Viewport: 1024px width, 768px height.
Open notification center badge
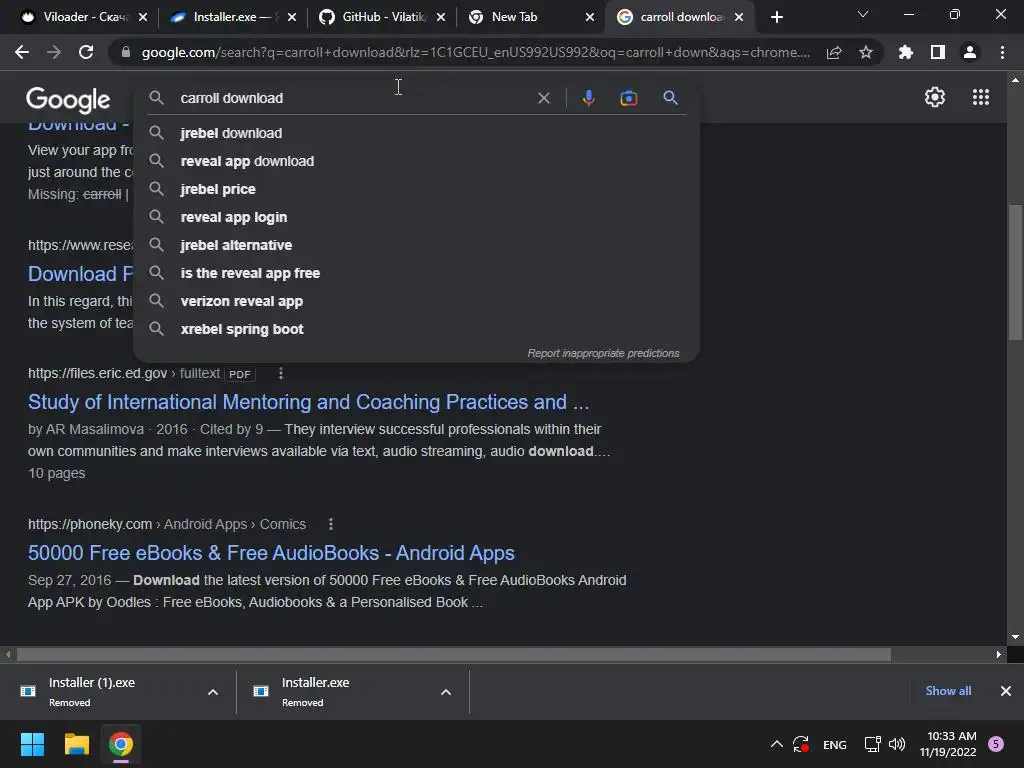click(x=996, y=744)
